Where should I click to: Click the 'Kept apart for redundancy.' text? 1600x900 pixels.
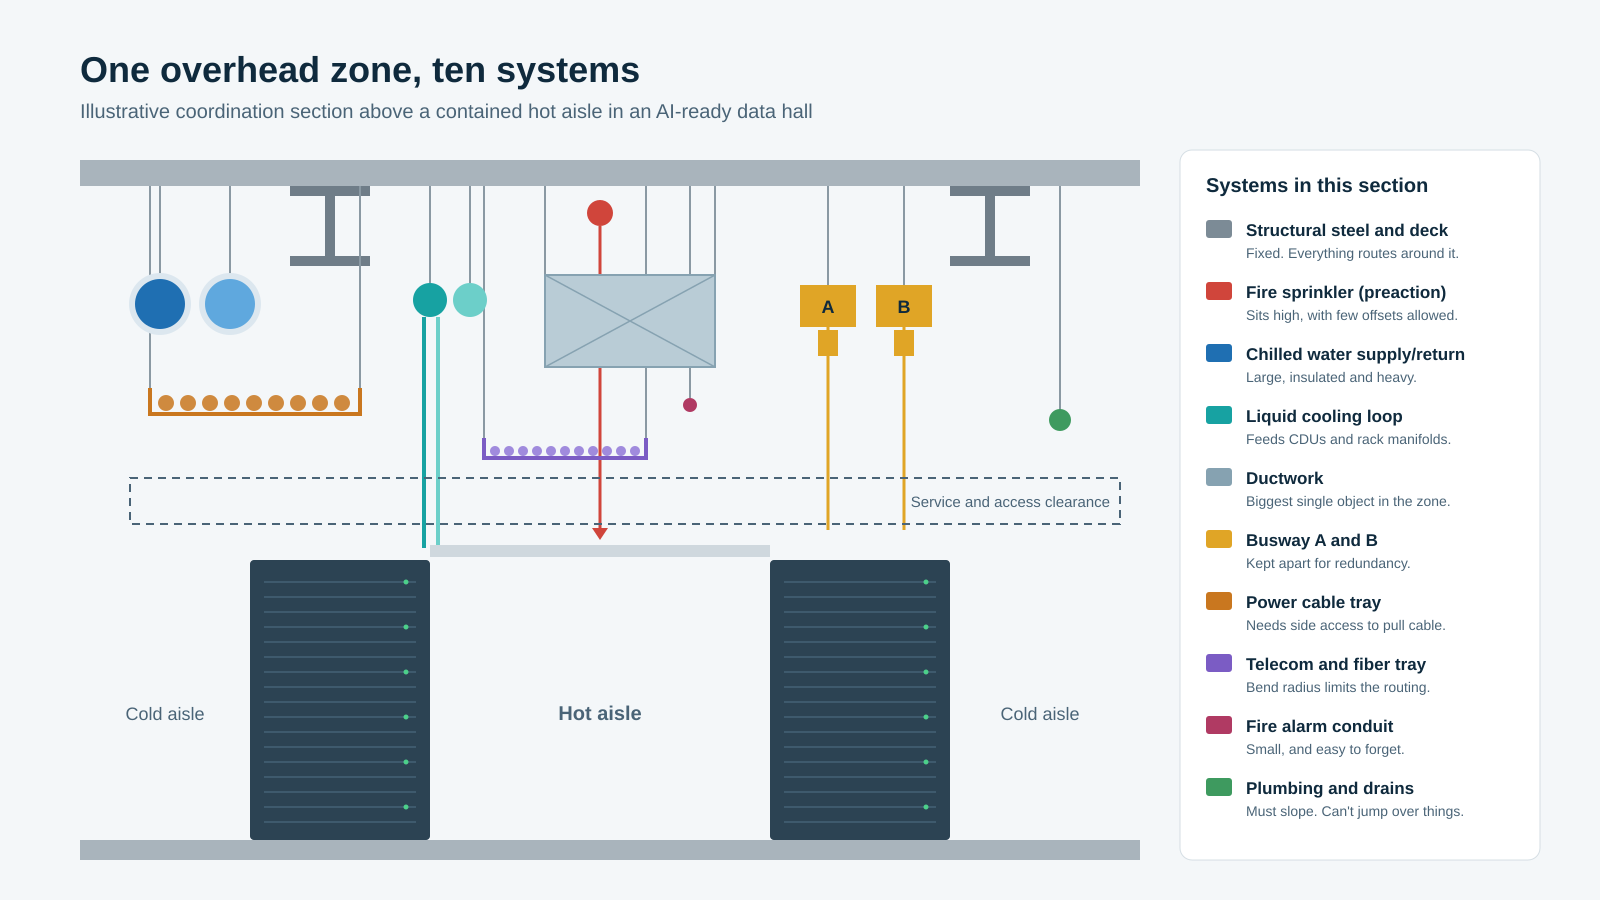(x=1328, y=563)
